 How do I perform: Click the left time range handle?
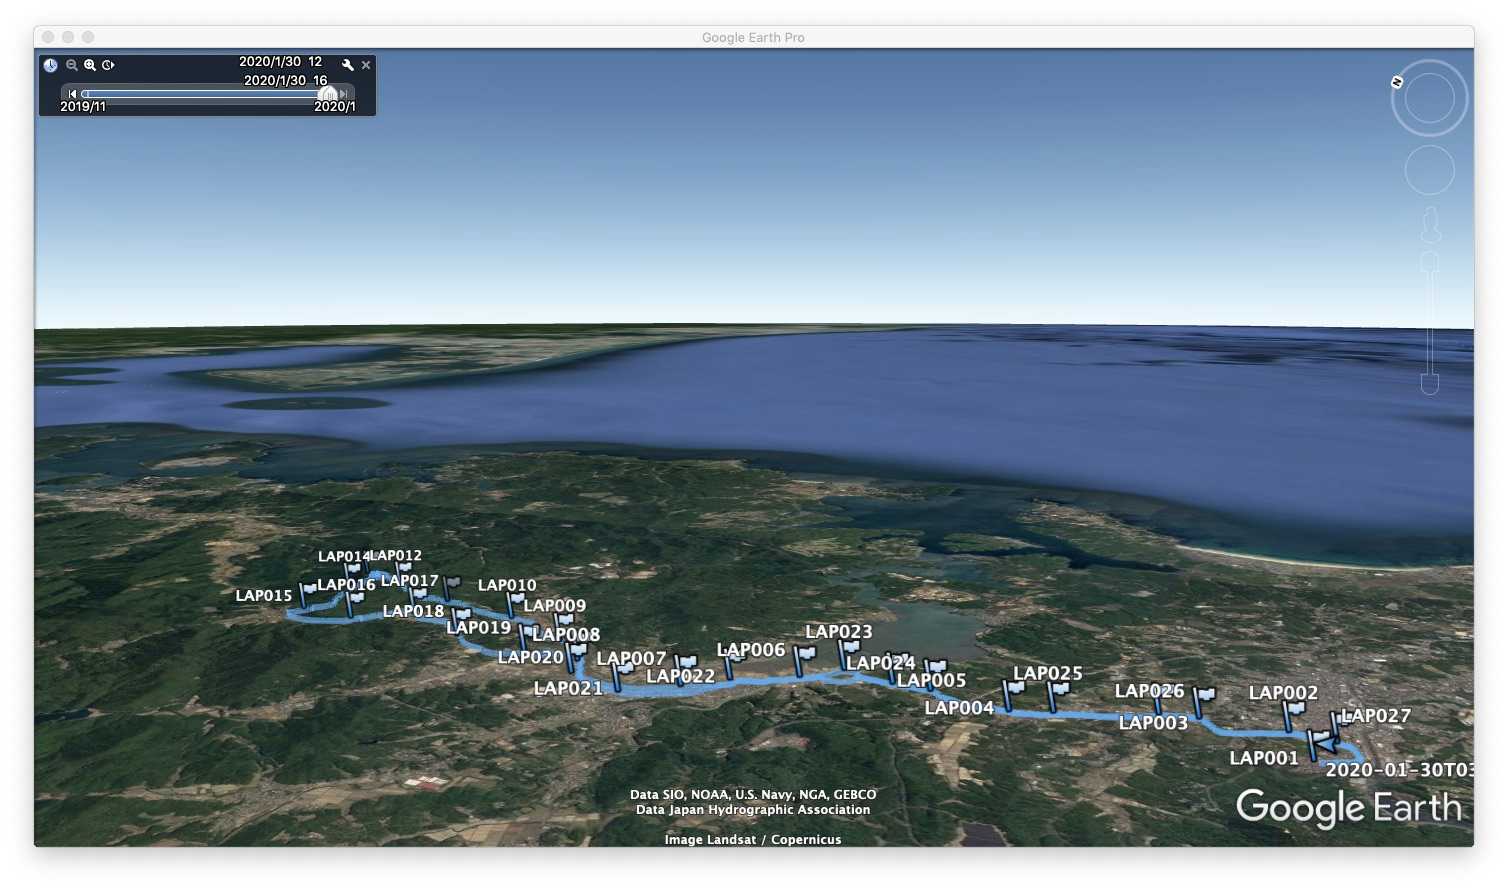coord(85,94)
